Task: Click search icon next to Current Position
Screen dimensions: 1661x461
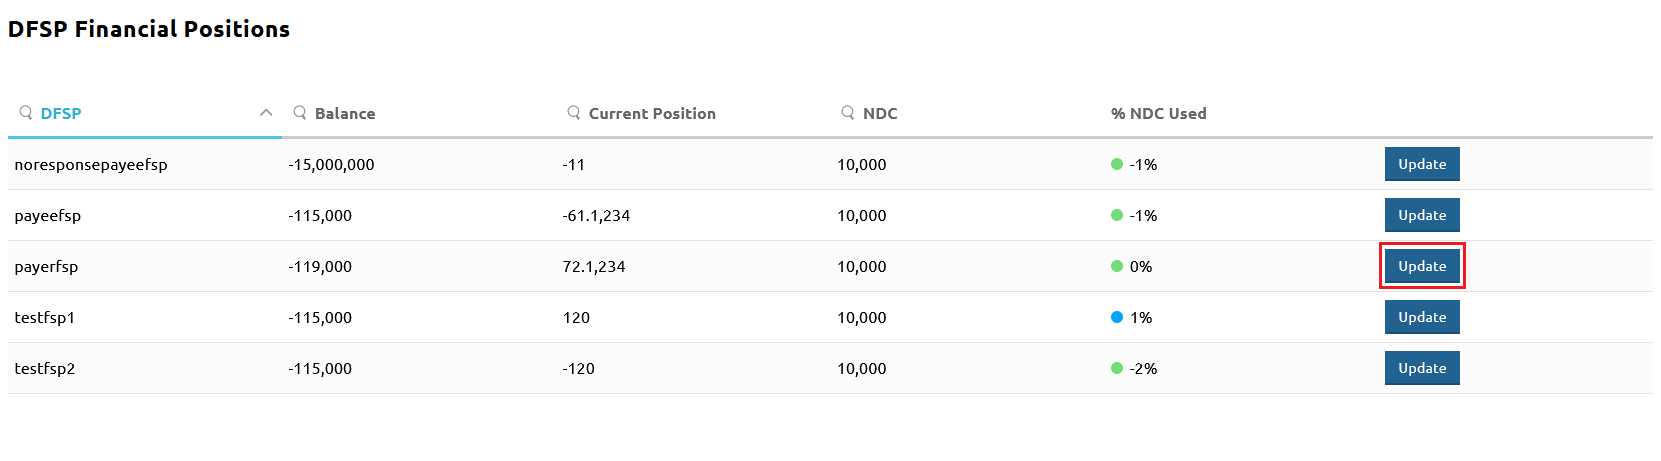Action: pyautogui.click(x=574, y=113)
